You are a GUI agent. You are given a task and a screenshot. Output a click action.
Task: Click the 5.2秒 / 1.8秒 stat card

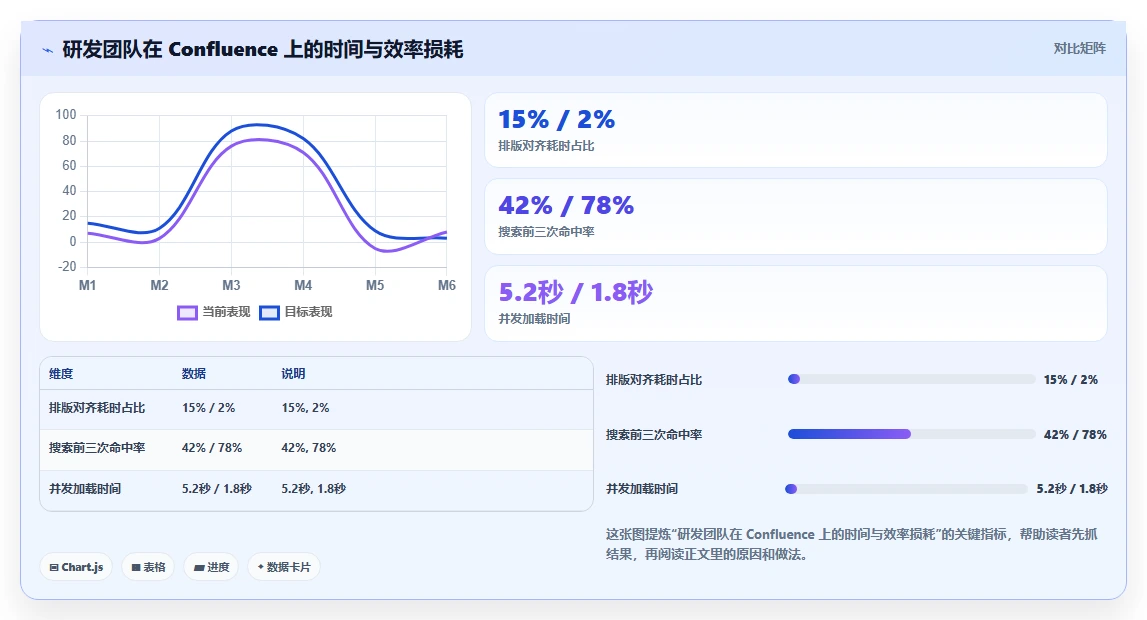(x=796, y=303)
